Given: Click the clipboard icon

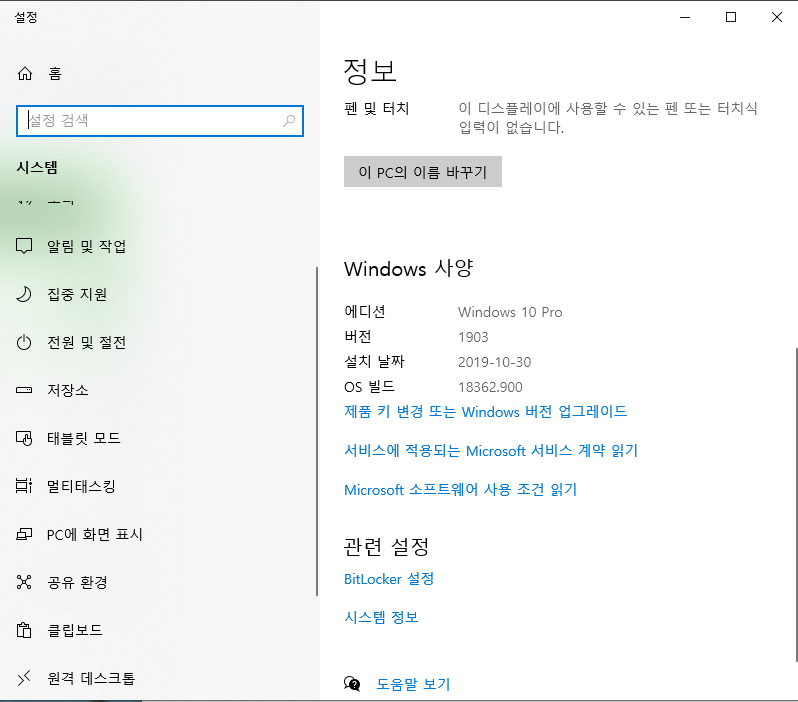Looking at the screenshot, I should [24, 630].
